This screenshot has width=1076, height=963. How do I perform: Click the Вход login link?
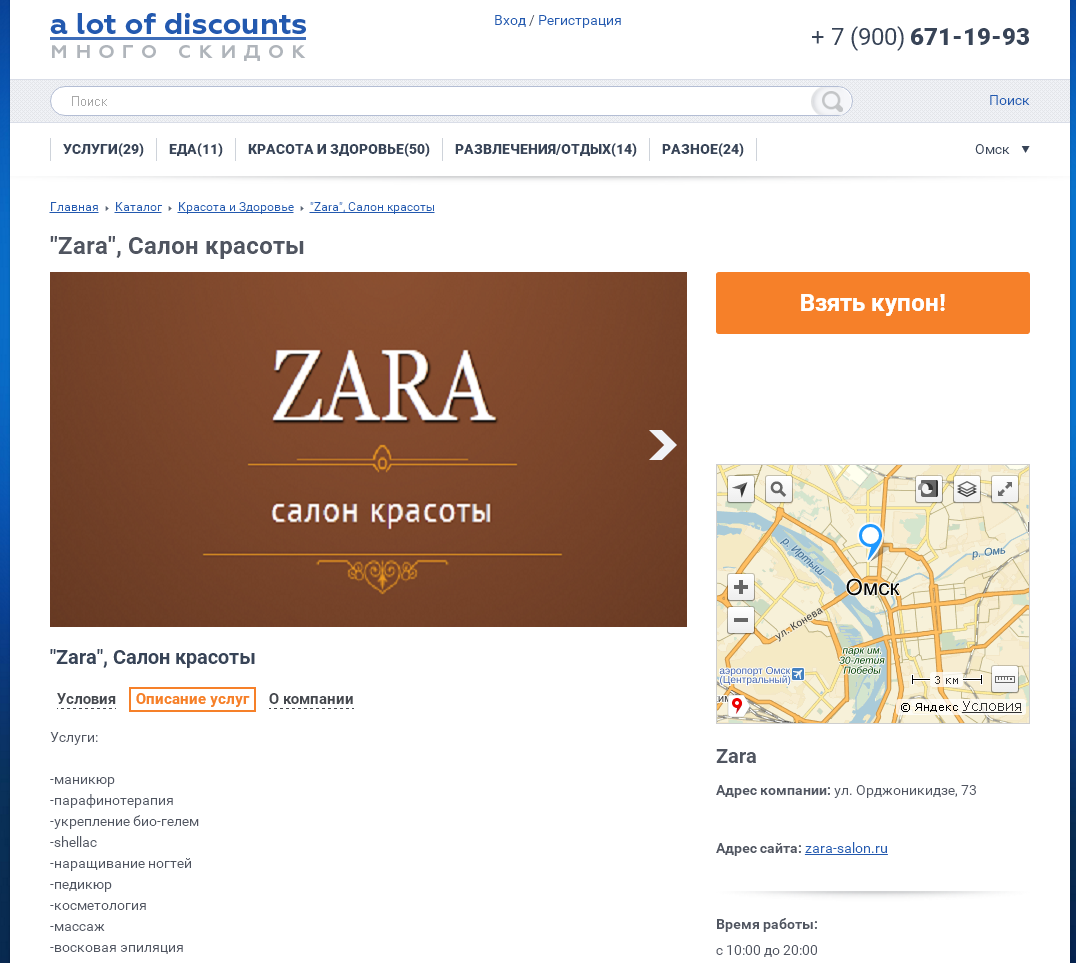click(510, 21)
